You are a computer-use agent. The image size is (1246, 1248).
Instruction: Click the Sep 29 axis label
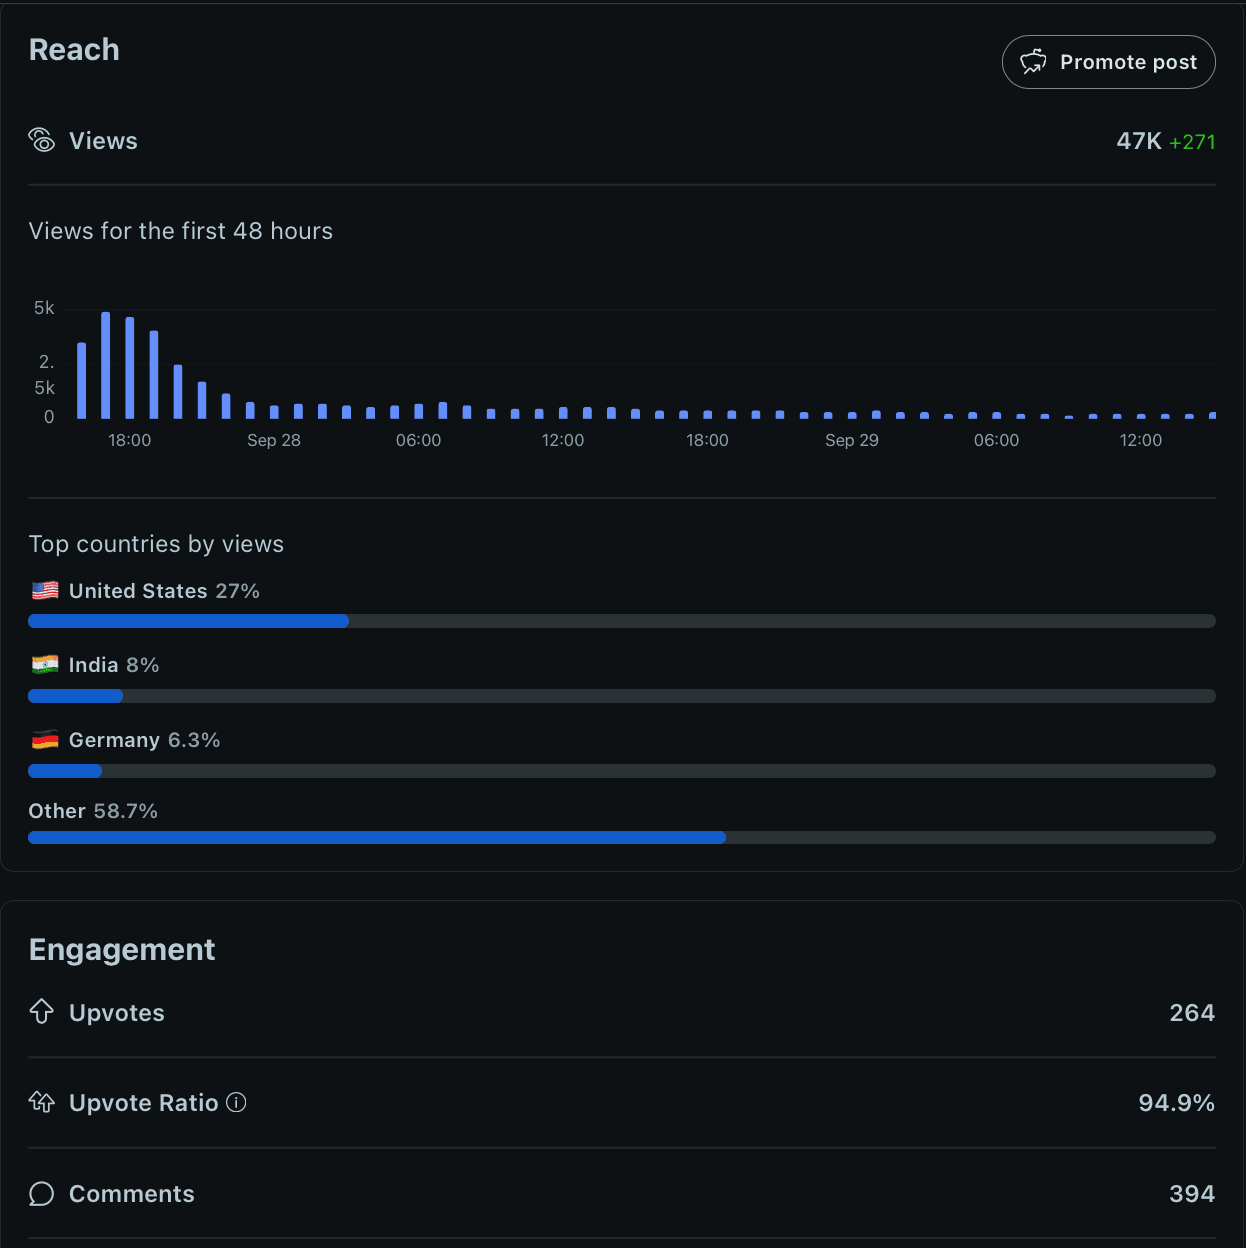pos(852,440)
